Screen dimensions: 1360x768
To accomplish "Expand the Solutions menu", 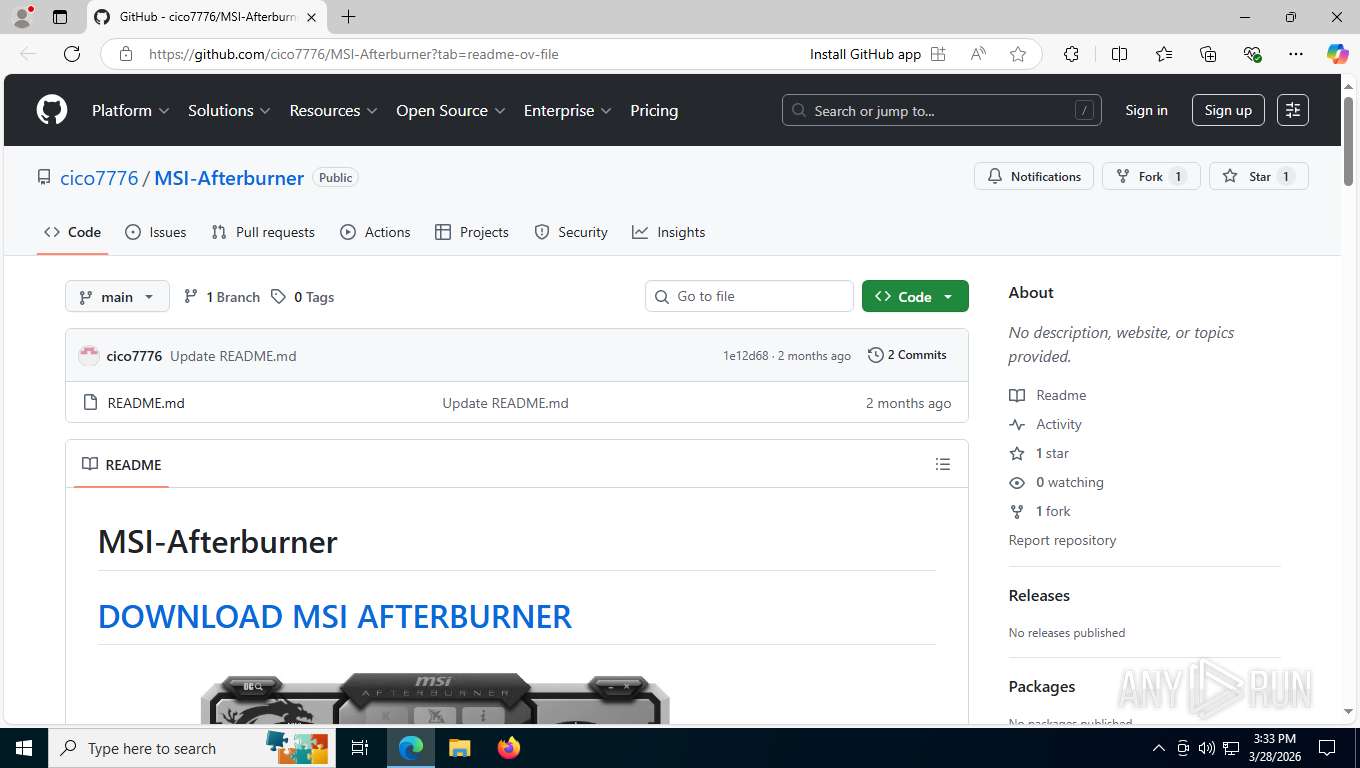I will pyautogui.click(x=229, y=110).
